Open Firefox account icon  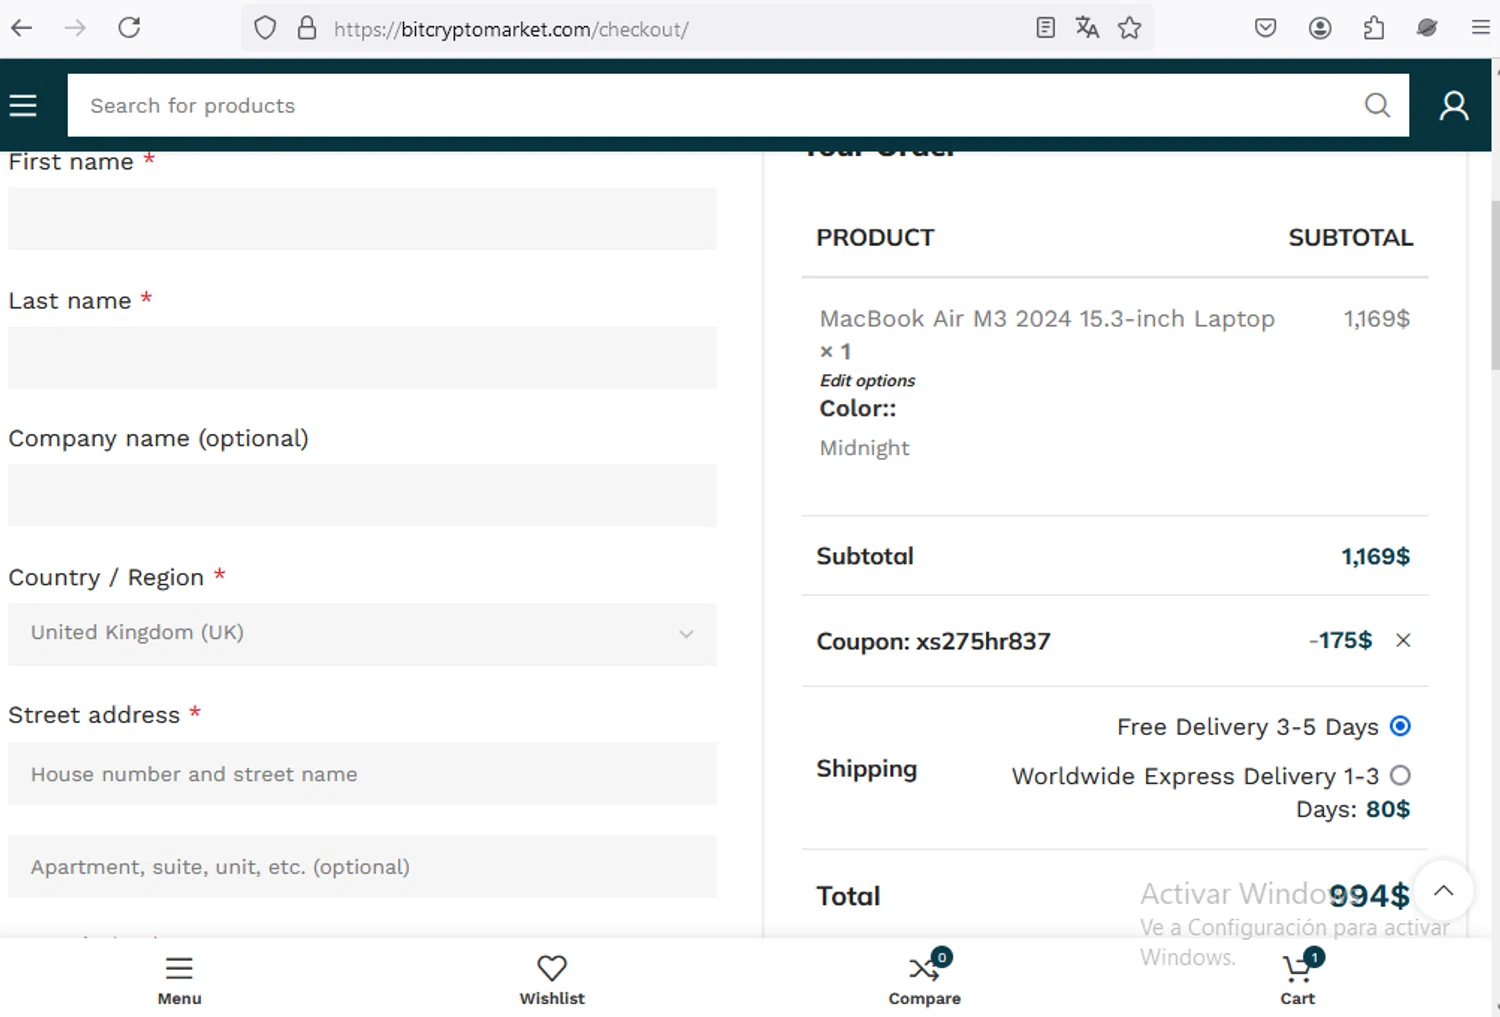tap(1320, 28)
